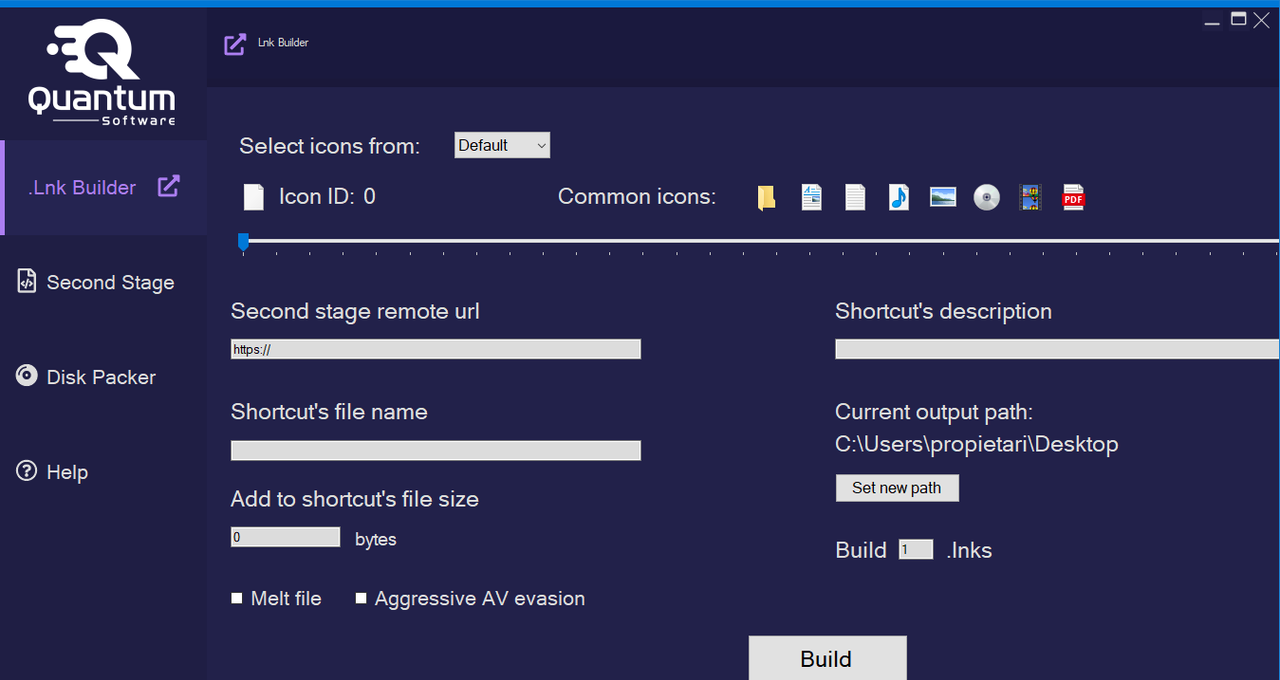
Task: Choose the PDF common icon
Action: coord(1073,198)
